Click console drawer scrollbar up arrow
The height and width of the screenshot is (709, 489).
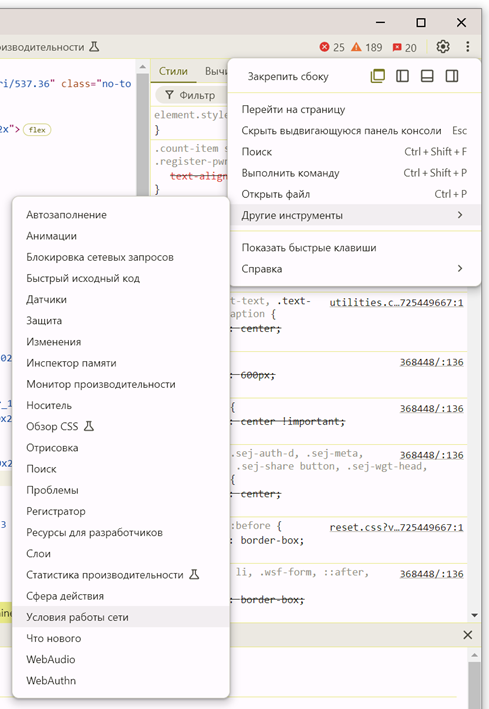(x=475, y=655)
